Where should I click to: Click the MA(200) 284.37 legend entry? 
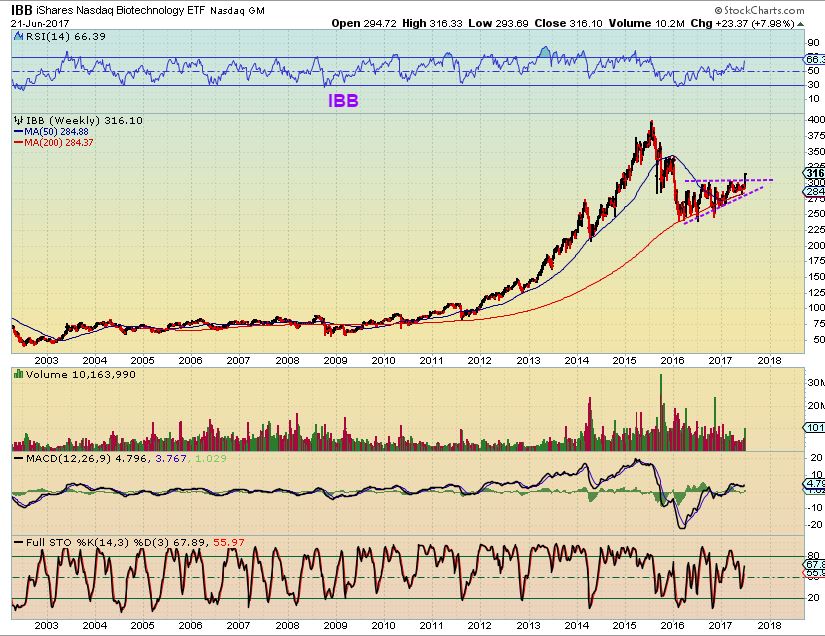pyautogui.click(x=58, y=143)
